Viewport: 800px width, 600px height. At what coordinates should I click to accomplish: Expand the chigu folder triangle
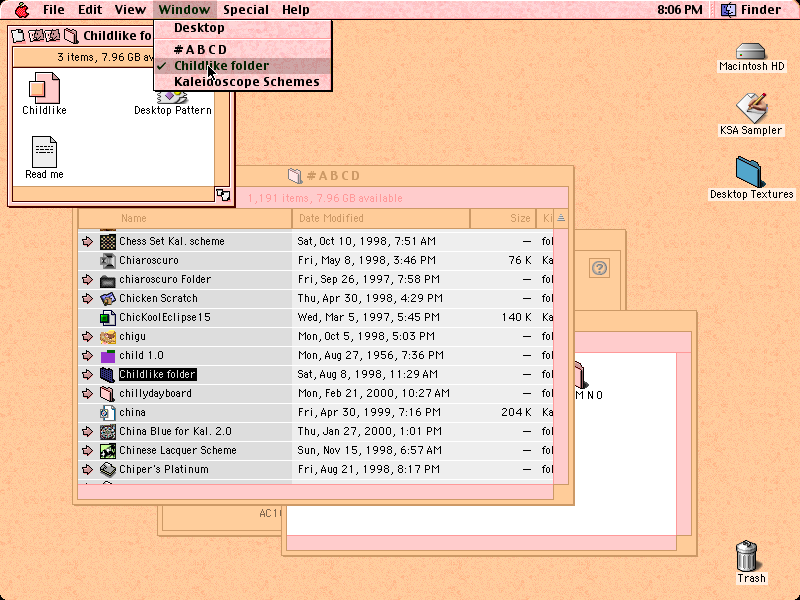(x=87, y=337)
